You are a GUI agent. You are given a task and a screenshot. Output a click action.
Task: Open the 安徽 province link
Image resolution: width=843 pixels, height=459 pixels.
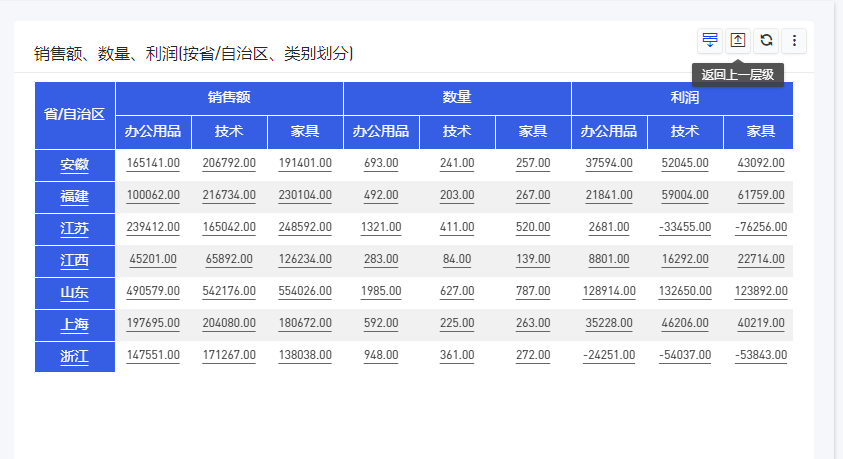pyautogui.click(x=75, y=164)
